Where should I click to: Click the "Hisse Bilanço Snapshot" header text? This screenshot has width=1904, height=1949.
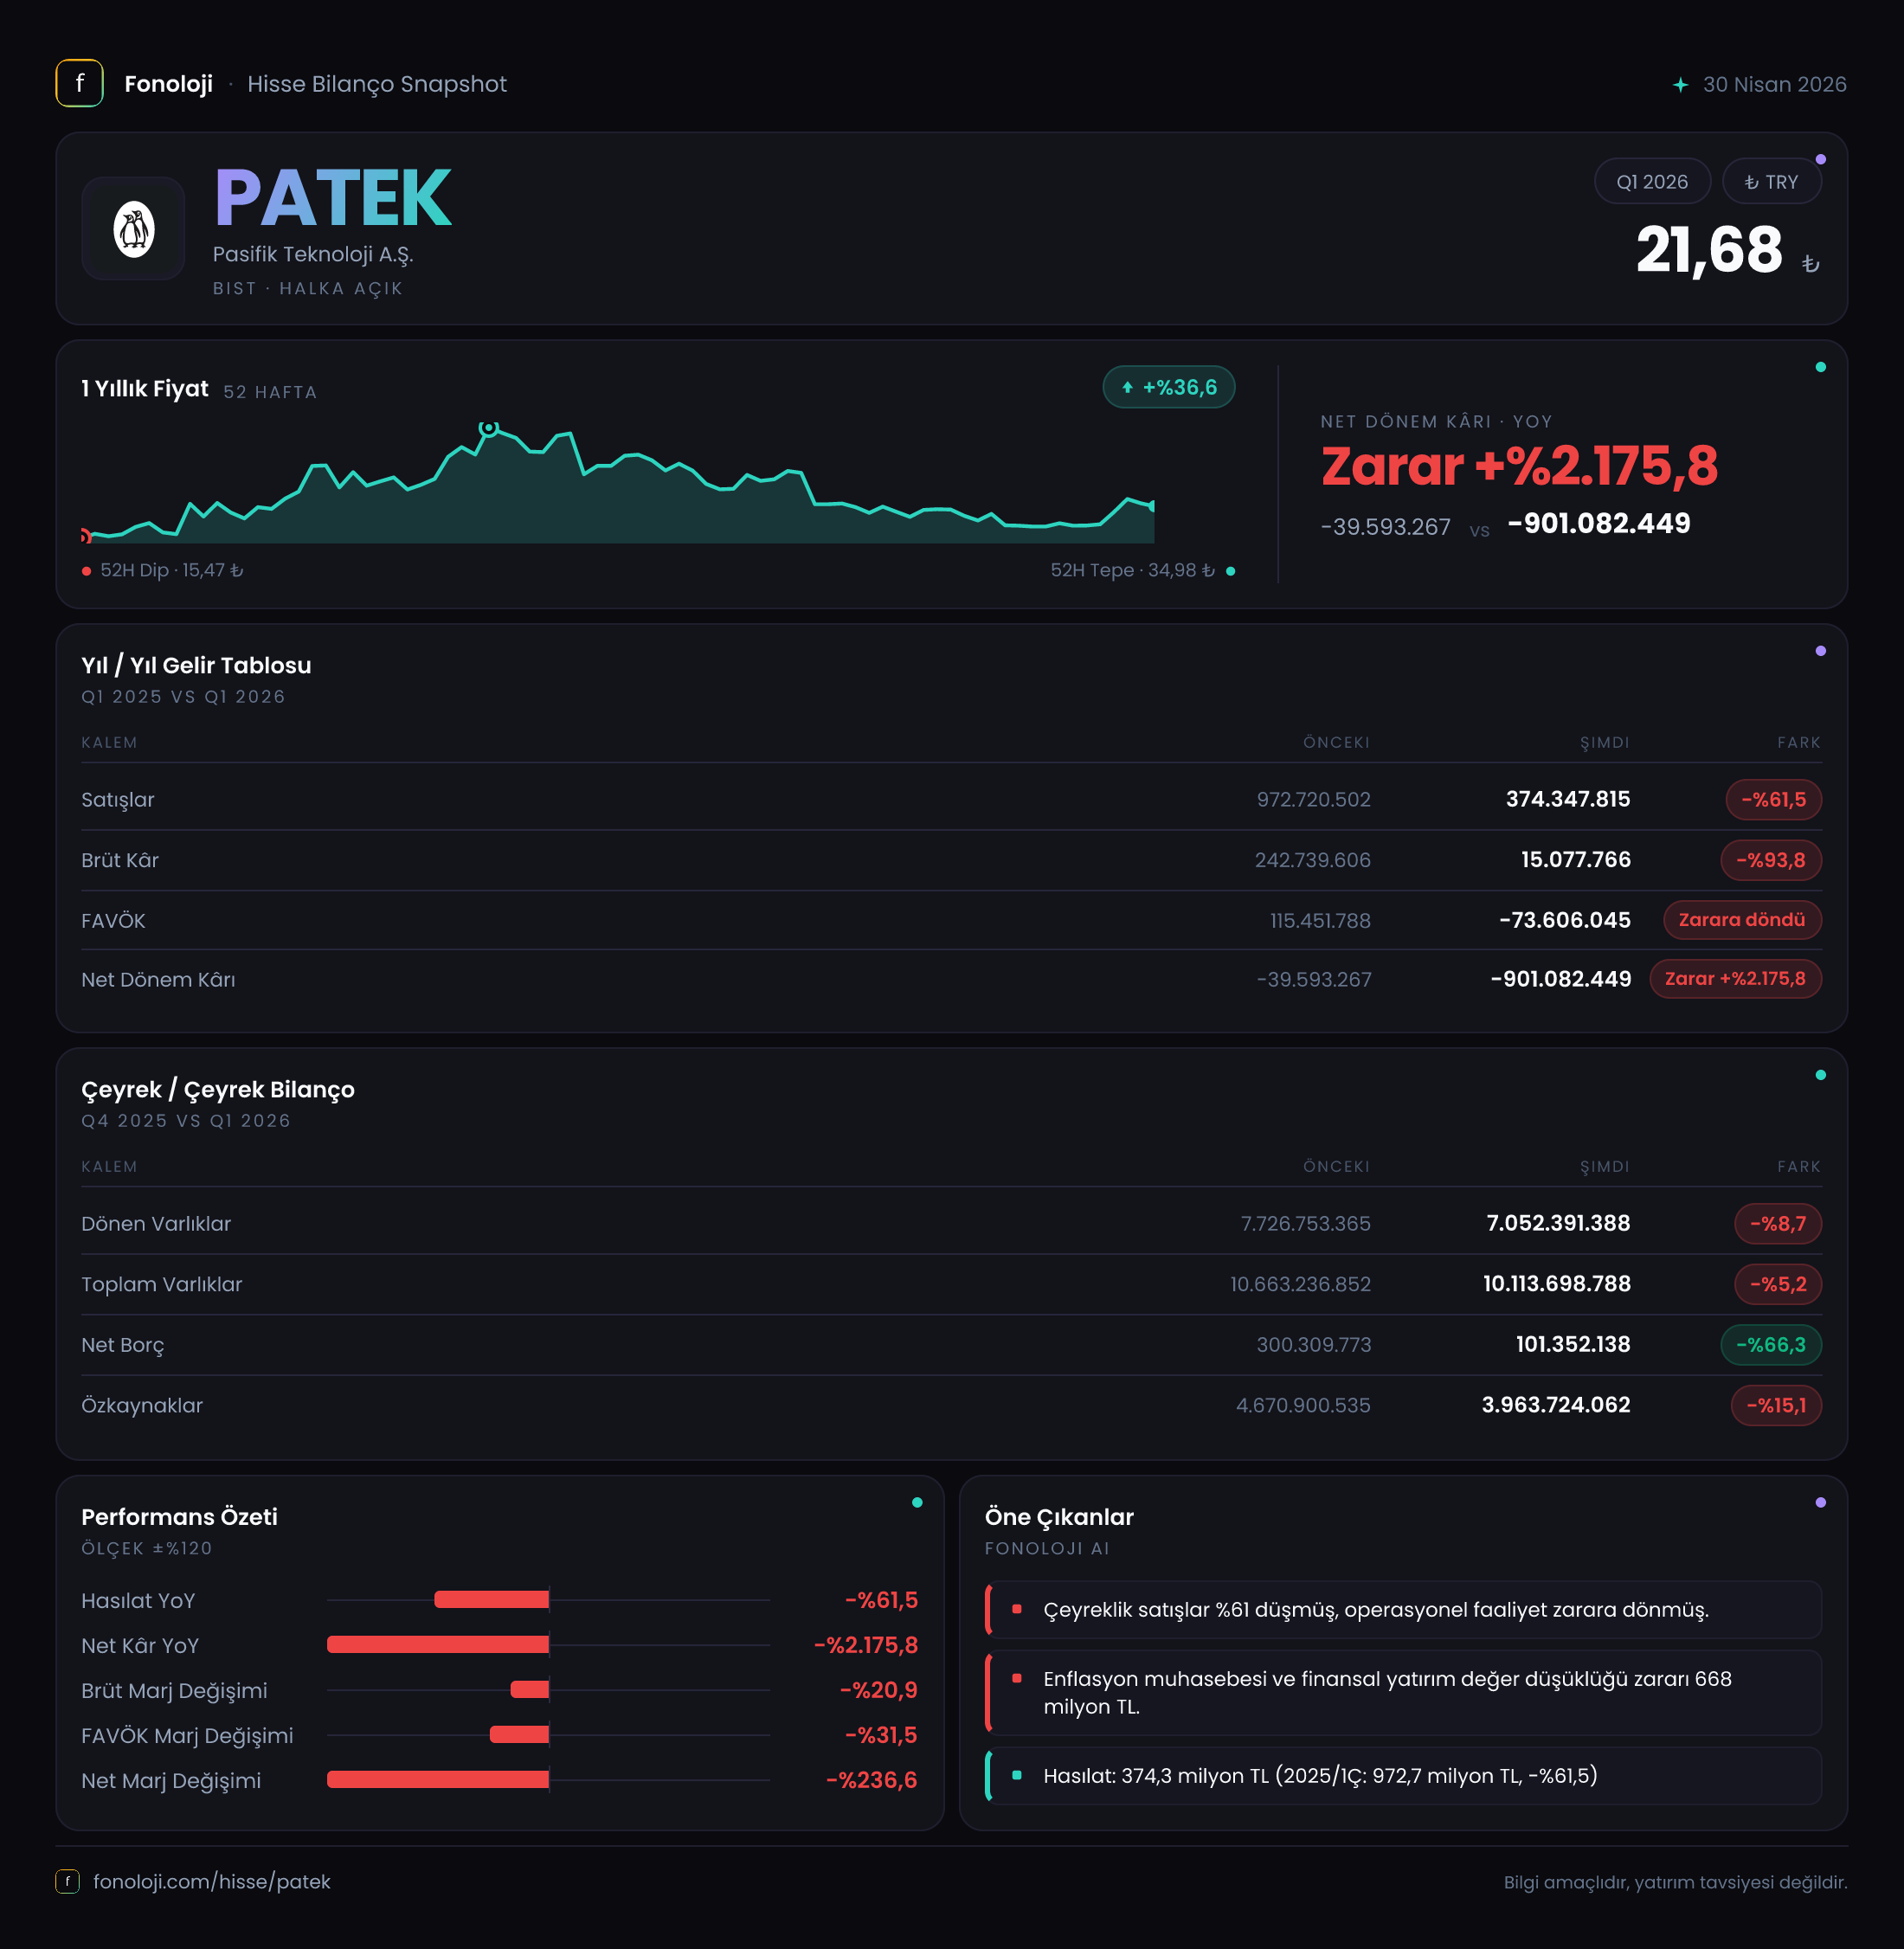tap(377, 84)
